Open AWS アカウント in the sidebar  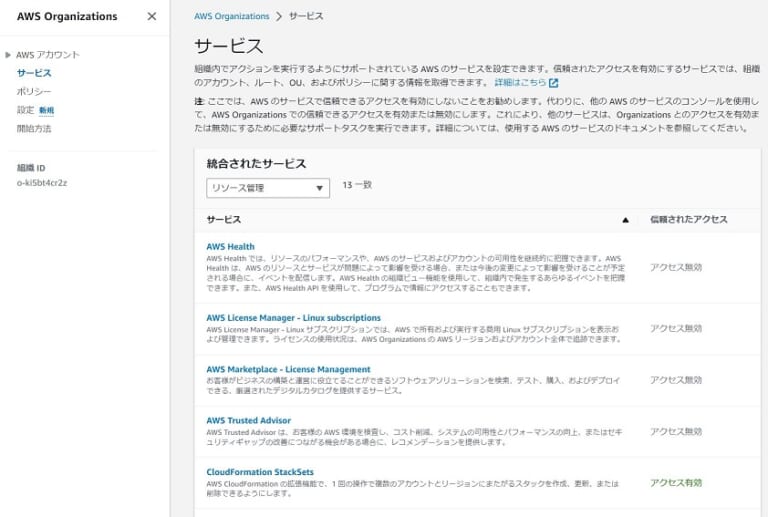[x=48, y=55]
